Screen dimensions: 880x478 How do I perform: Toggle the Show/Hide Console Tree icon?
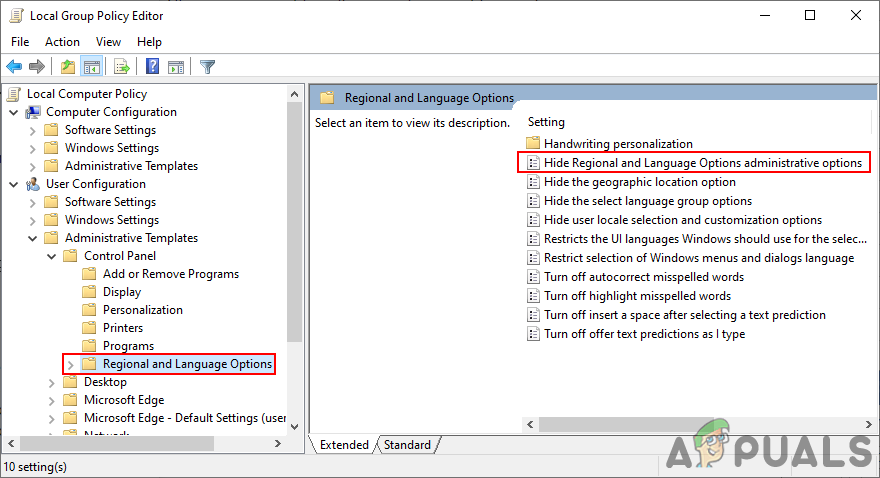(91, 67)
